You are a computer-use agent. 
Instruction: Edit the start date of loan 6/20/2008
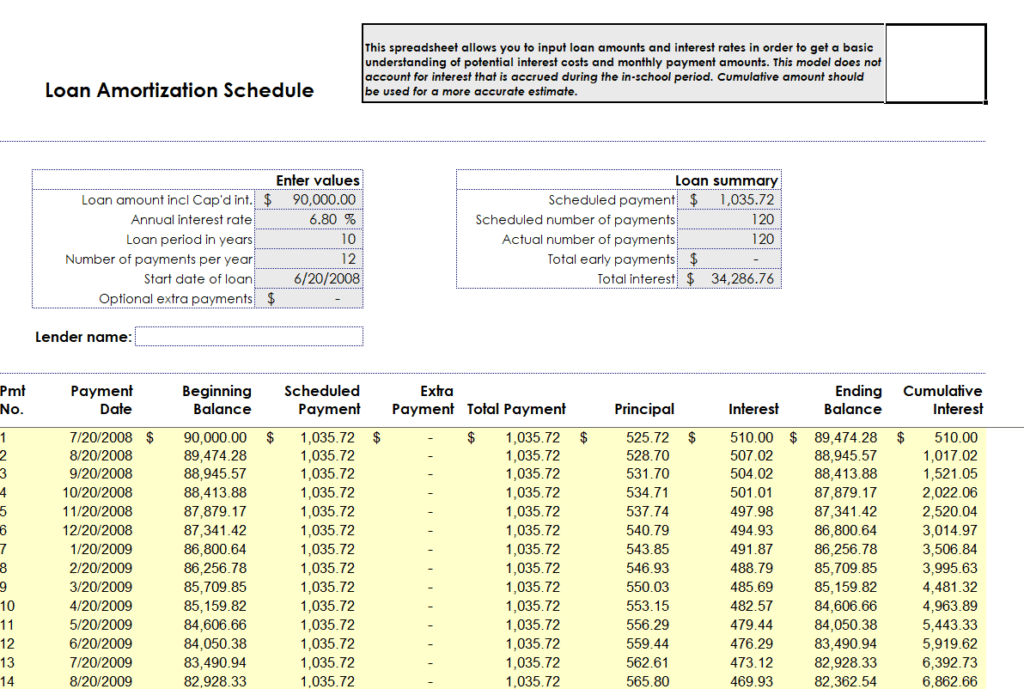tap(308, 278)
